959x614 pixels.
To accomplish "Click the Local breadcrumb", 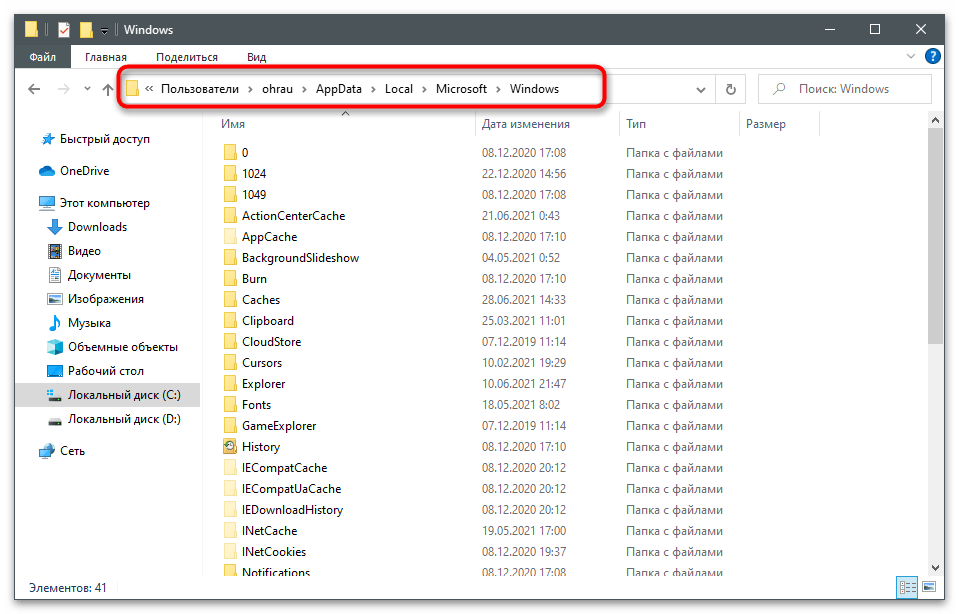I will tap(398, 89).
